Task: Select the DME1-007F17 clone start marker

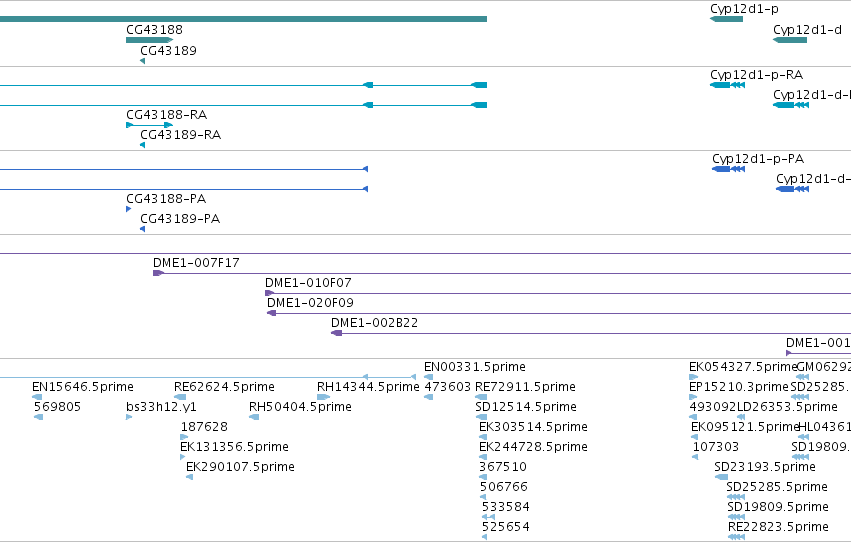Action: 158,273
